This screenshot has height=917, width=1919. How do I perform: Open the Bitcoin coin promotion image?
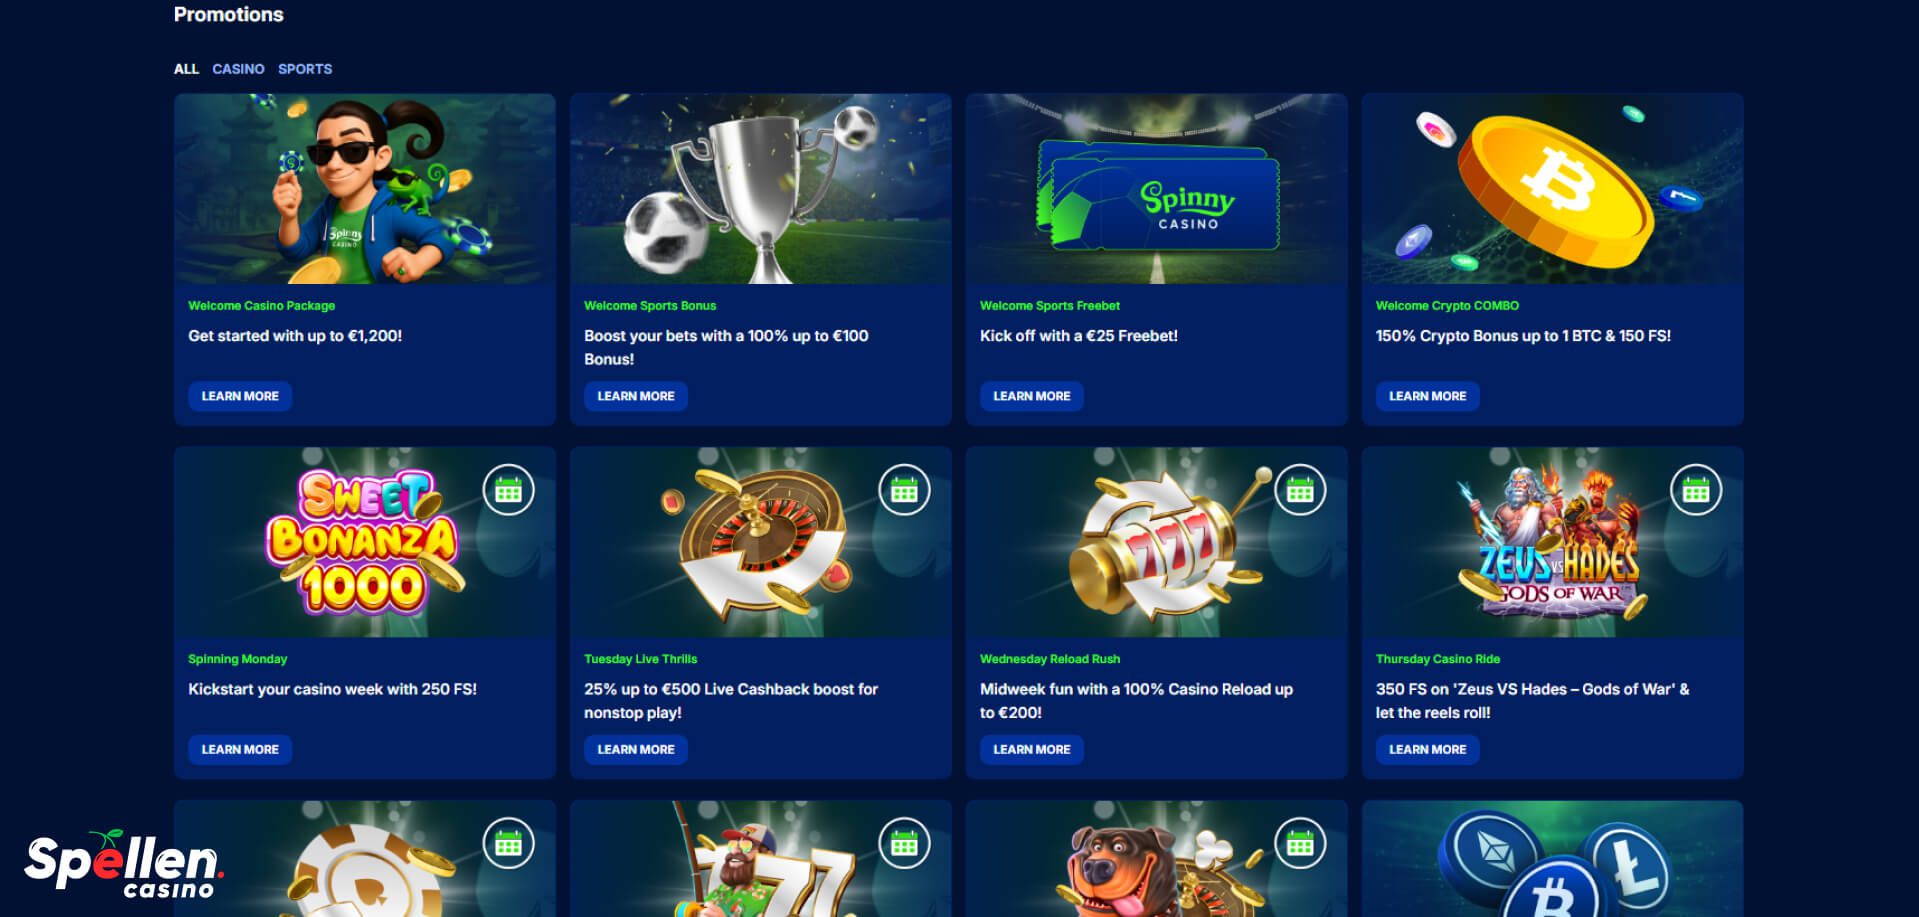pos(1552,189)
